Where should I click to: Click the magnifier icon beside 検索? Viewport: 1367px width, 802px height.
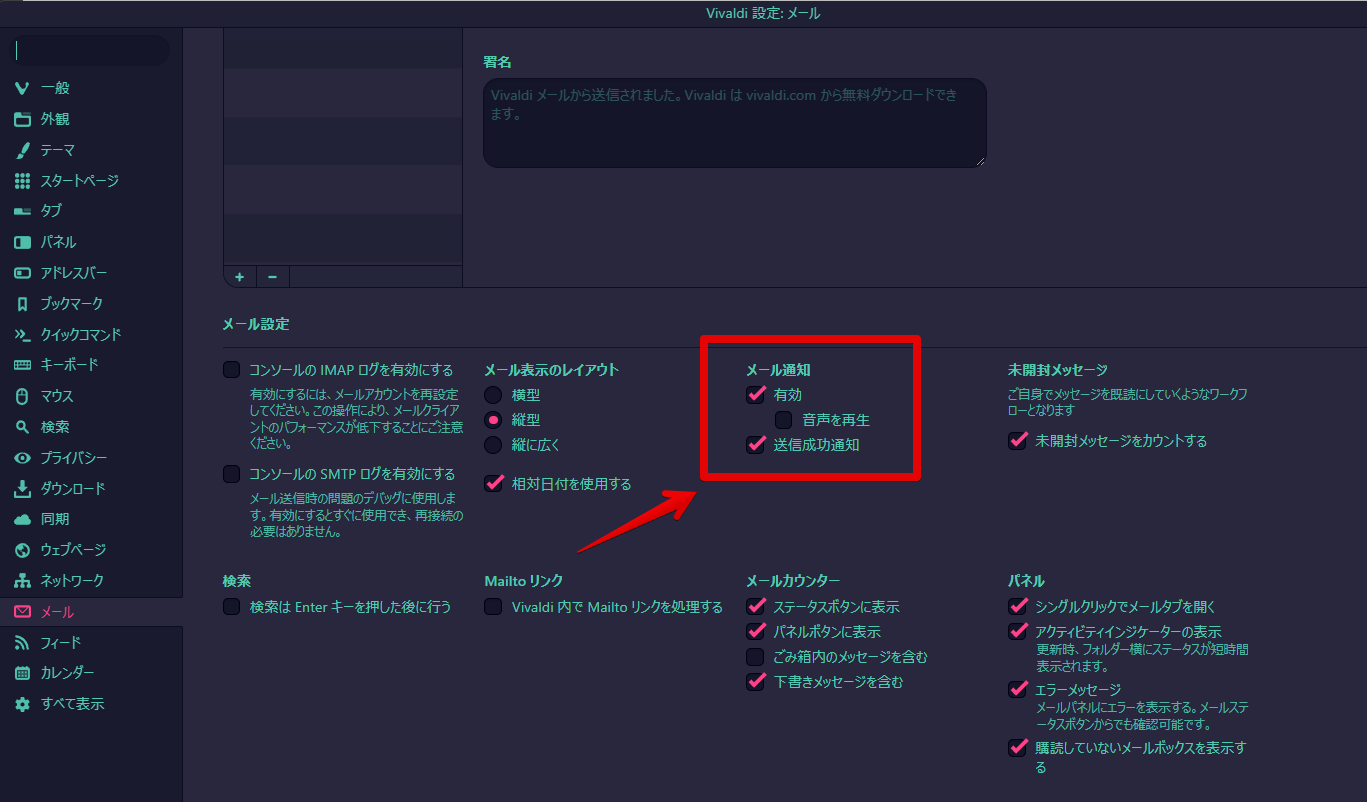click(x=22, y=427)
